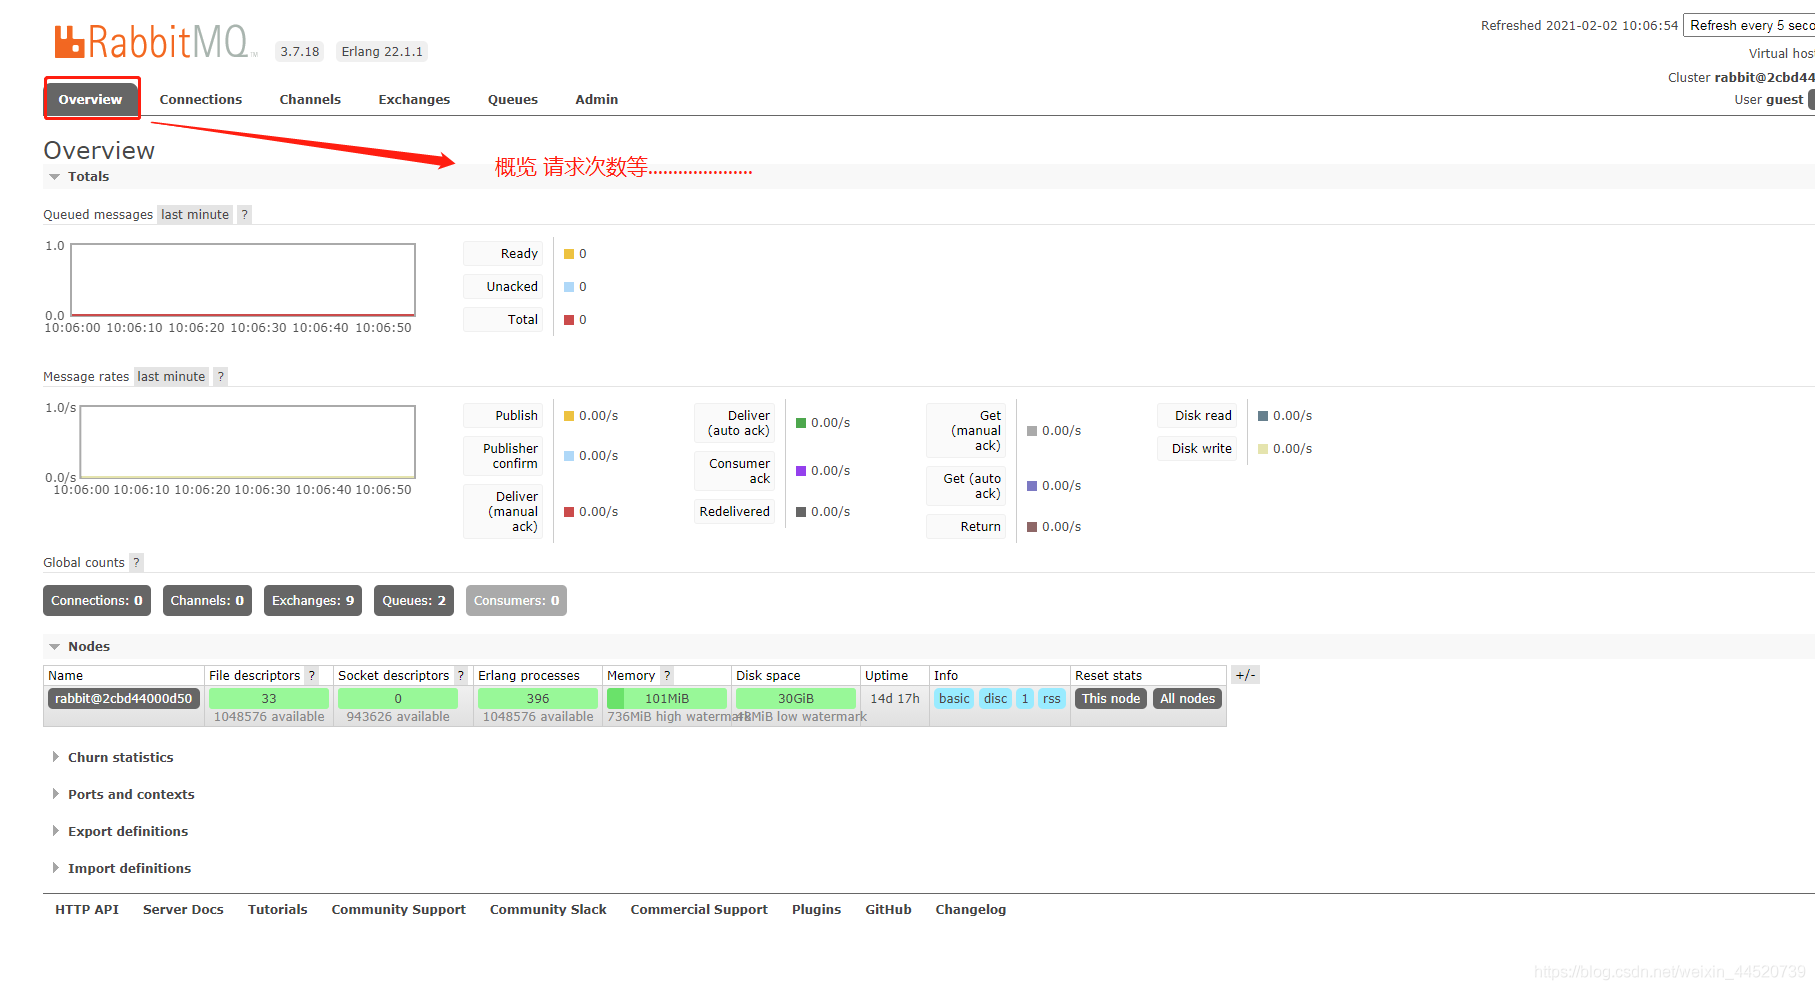Click the 3.7.18 version badge
The height and width of the screenshot is (990, 1815).
point(300,51)
